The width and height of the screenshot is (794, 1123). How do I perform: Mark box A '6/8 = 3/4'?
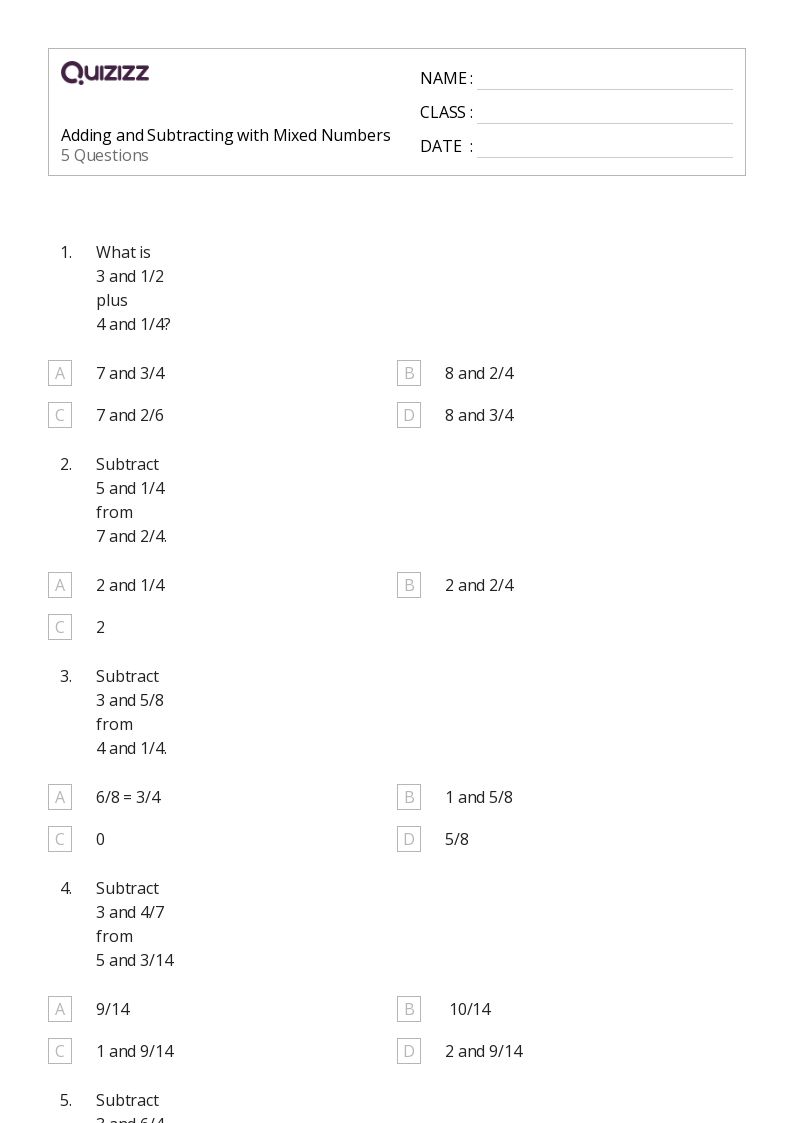pos(60,797)
